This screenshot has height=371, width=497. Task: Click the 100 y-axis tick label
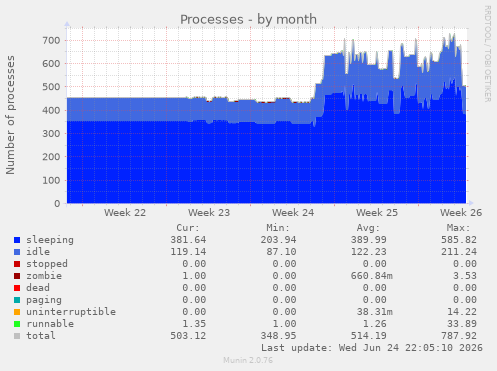click(51, 180)
